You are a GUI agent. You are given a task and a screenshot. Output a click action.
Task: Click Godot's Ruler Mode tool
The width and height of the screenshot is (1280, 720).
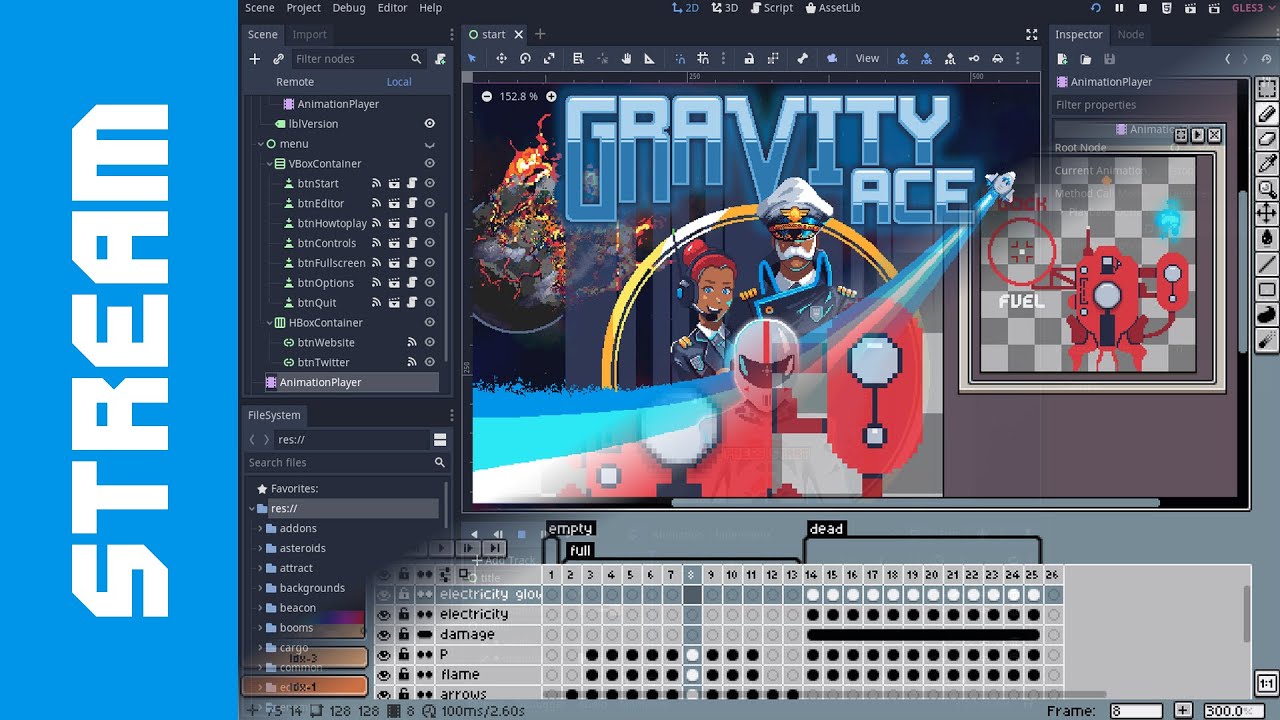pos(650,58)
